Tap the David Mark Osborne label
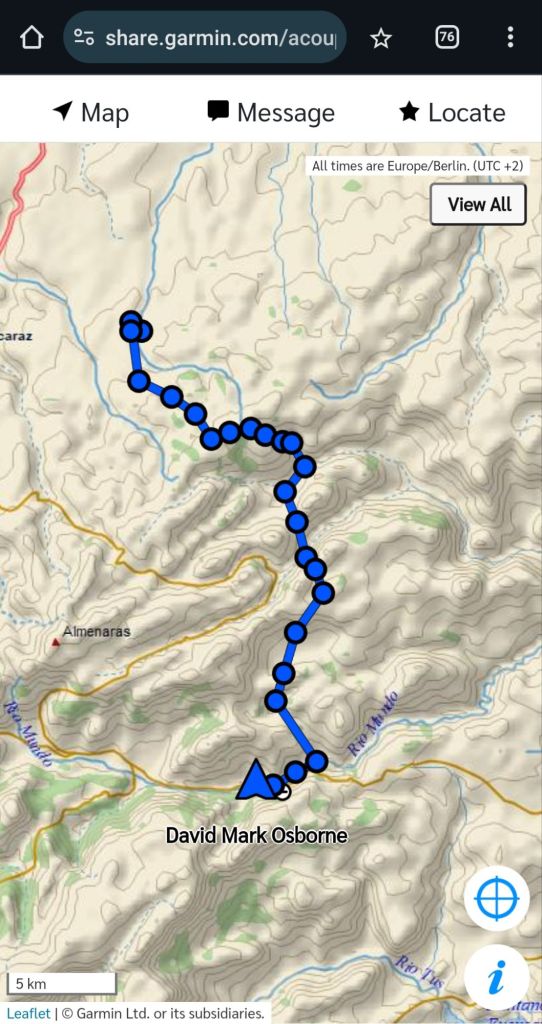 (x=256, y=835)
